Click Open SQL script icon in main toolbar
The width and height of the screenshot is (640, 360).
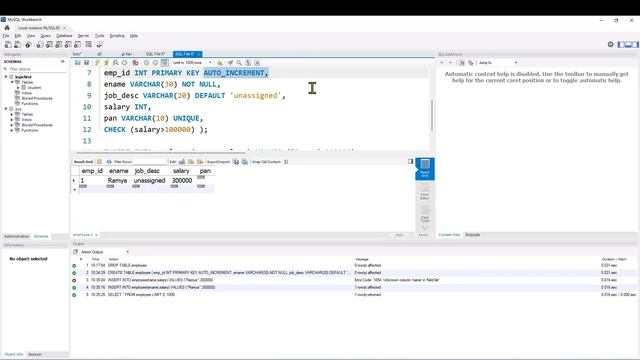click(18, 44)
